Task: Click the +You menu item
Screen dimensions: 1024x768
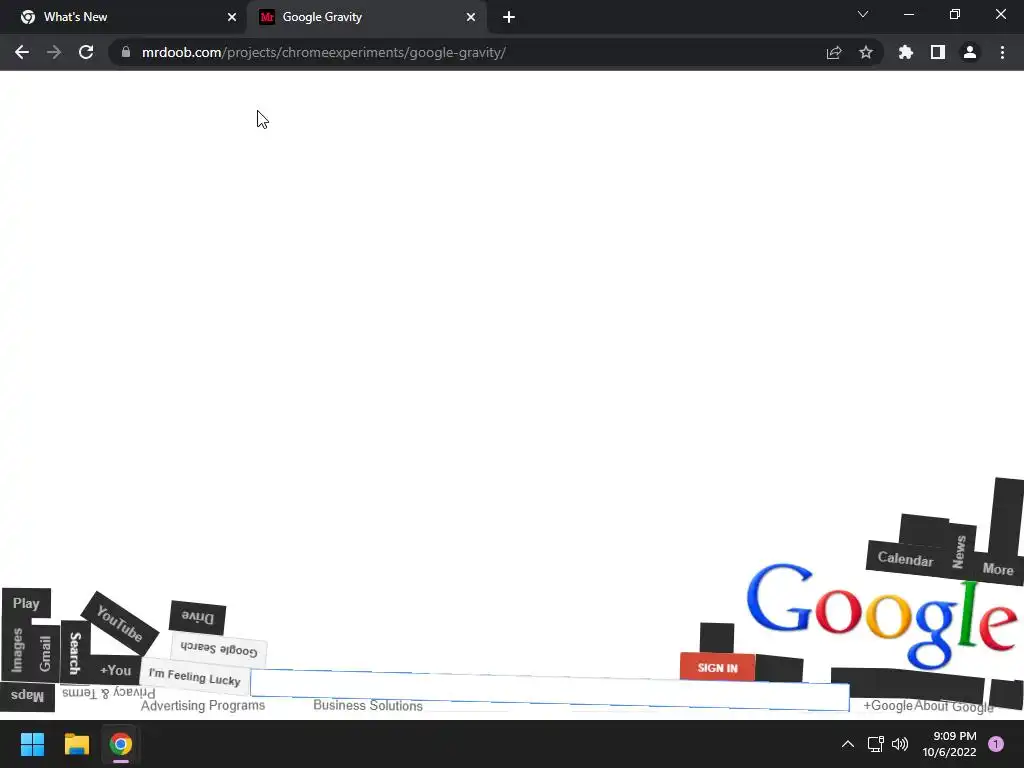Action: 116,669
